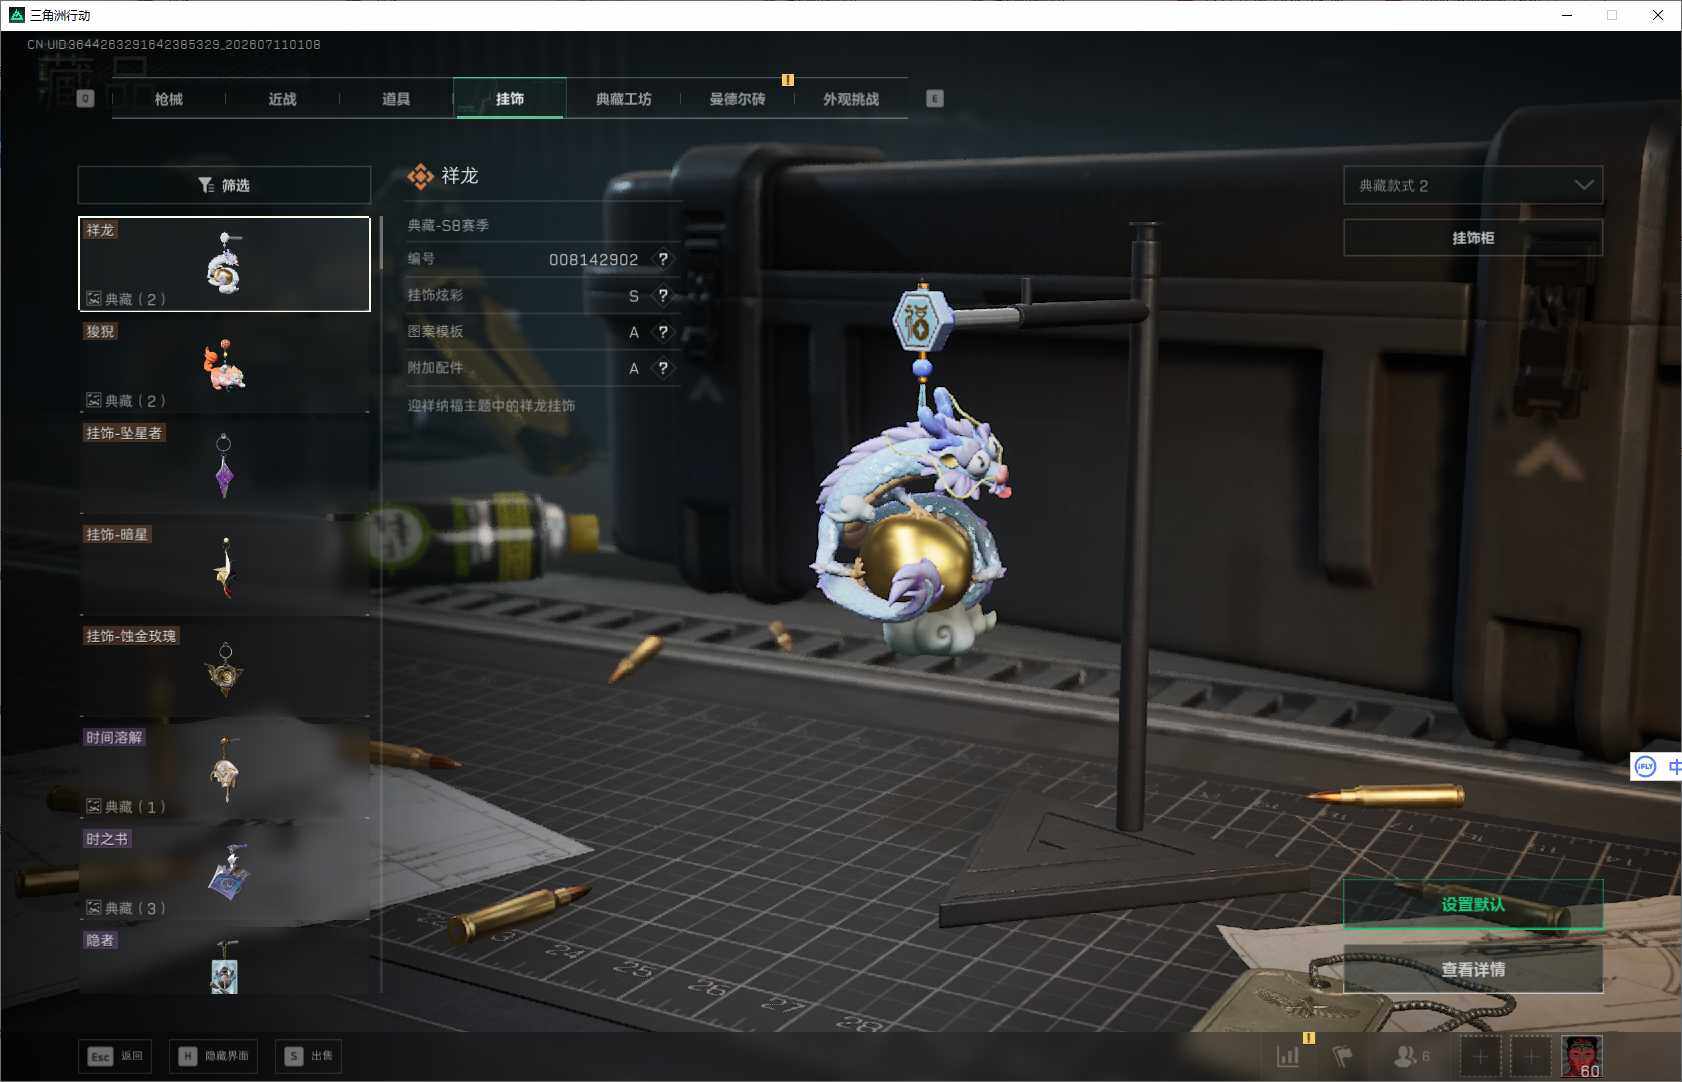Click the 附加配件 question mark icon
Screen dimensions: 1682x1082
(663, 368)
